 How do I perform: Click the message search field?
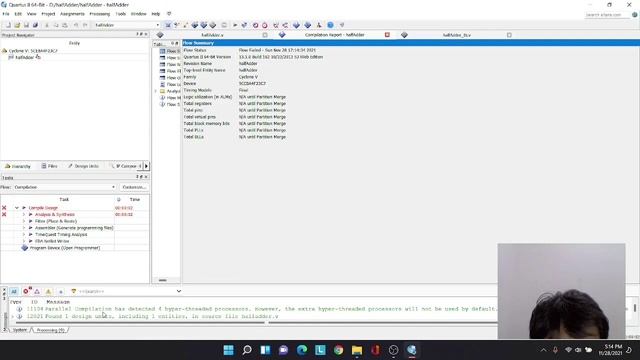tap(127, 291)
